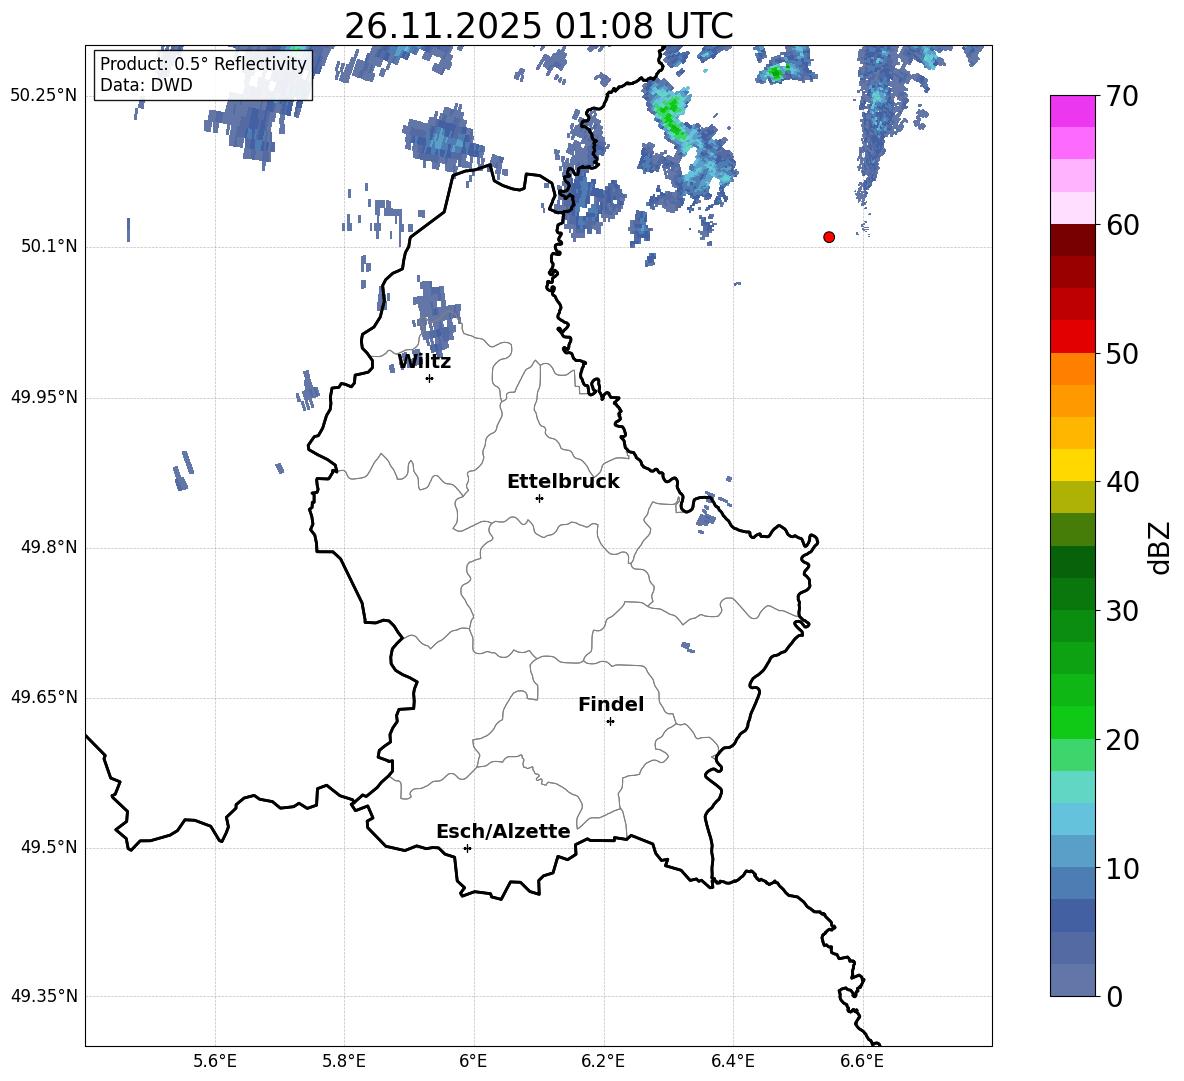Click the colorbar label 20
This screenshot has width=1184, height=1081.
coord(1123,740)
